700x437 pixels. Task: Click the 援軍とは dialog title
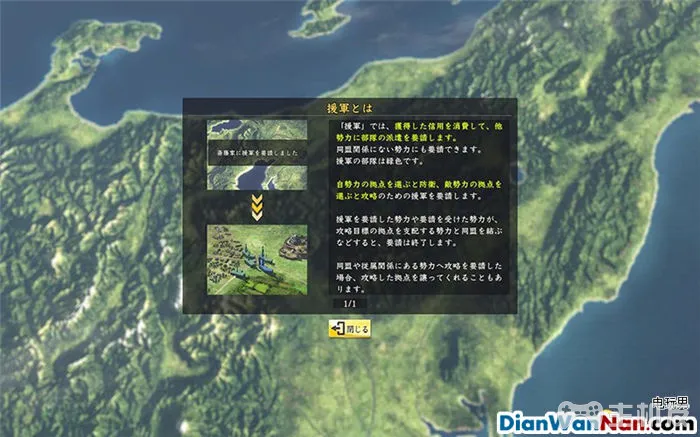click(x=350, y=108)
